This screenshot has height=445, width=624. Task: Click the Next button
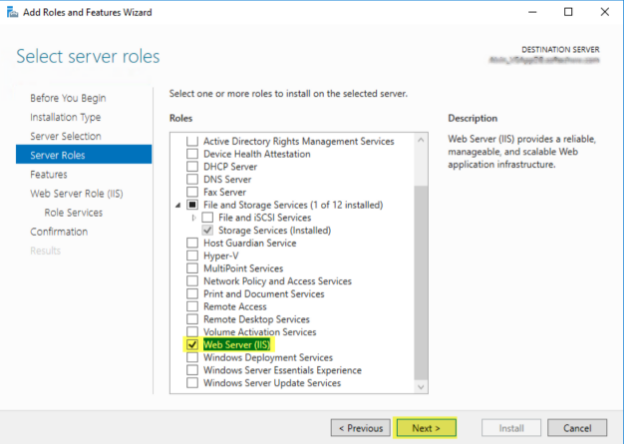426,427
